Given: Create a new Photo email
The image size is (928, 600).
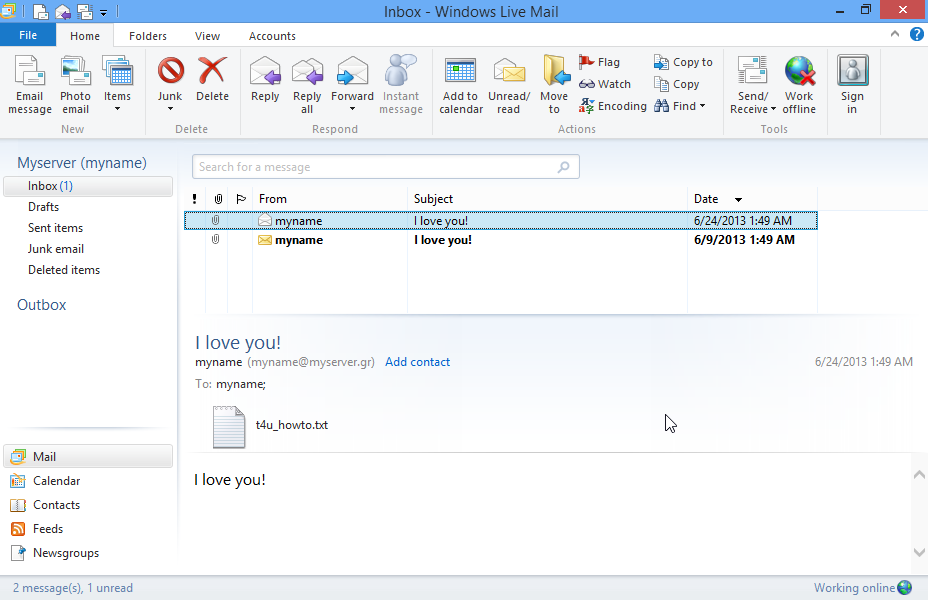Looking at the screenshot, I should 75,85.
